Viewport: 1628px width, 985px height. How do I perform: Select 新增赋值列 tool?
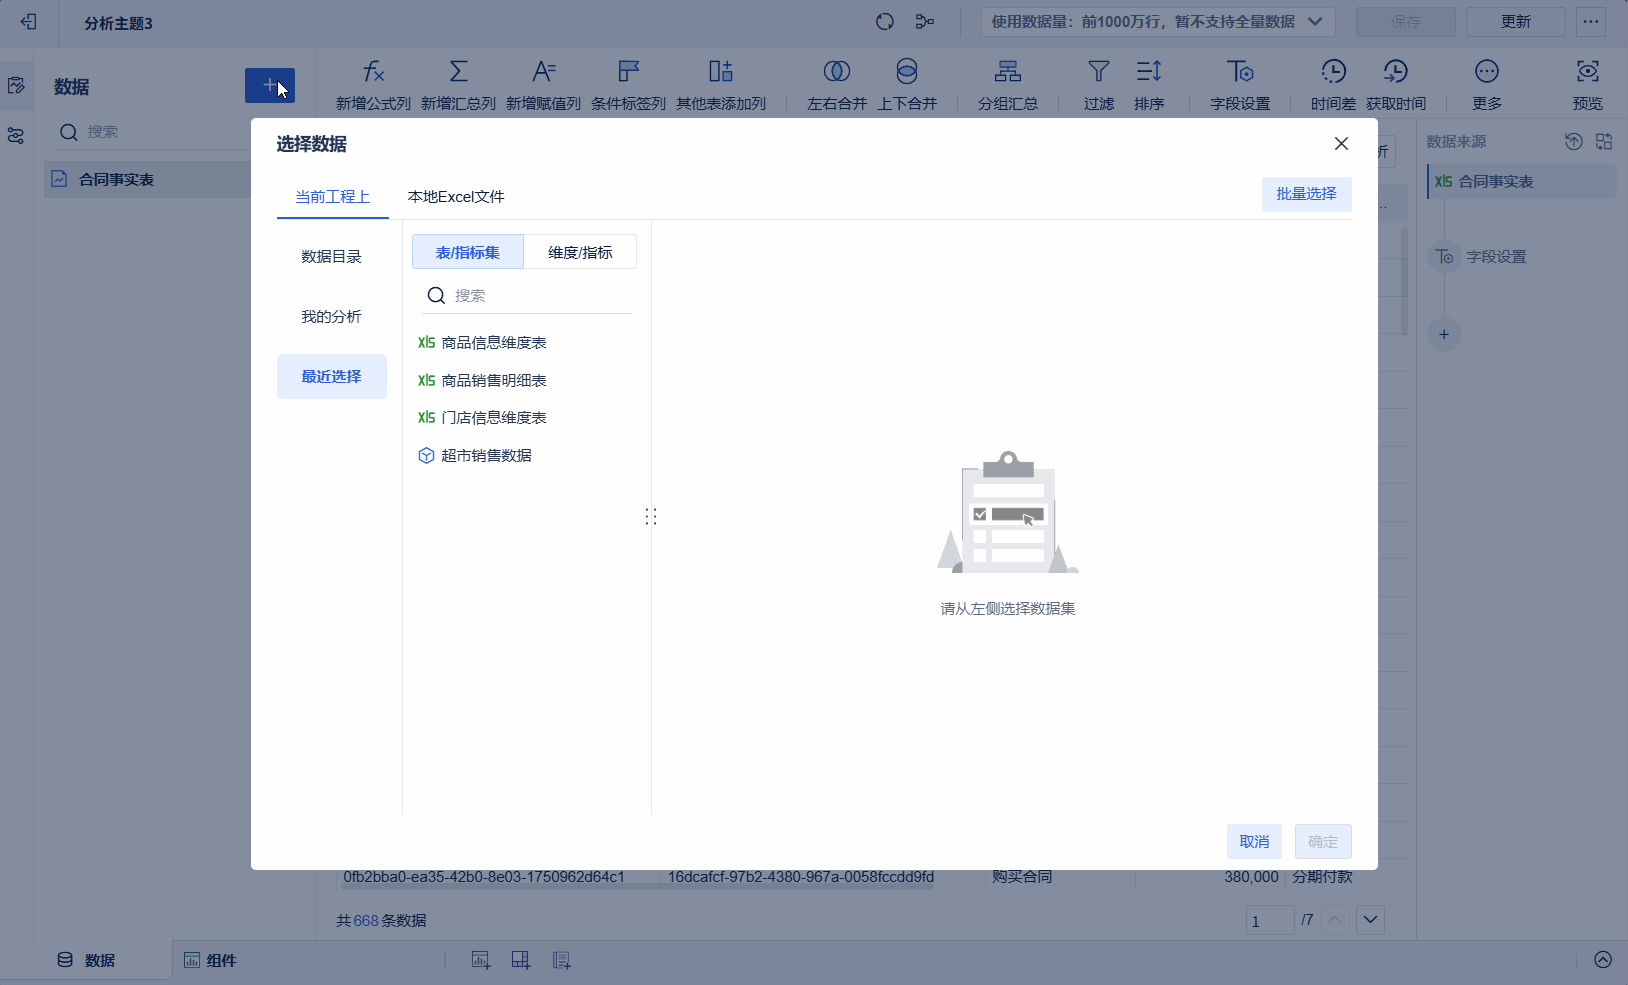pos(543,85)
